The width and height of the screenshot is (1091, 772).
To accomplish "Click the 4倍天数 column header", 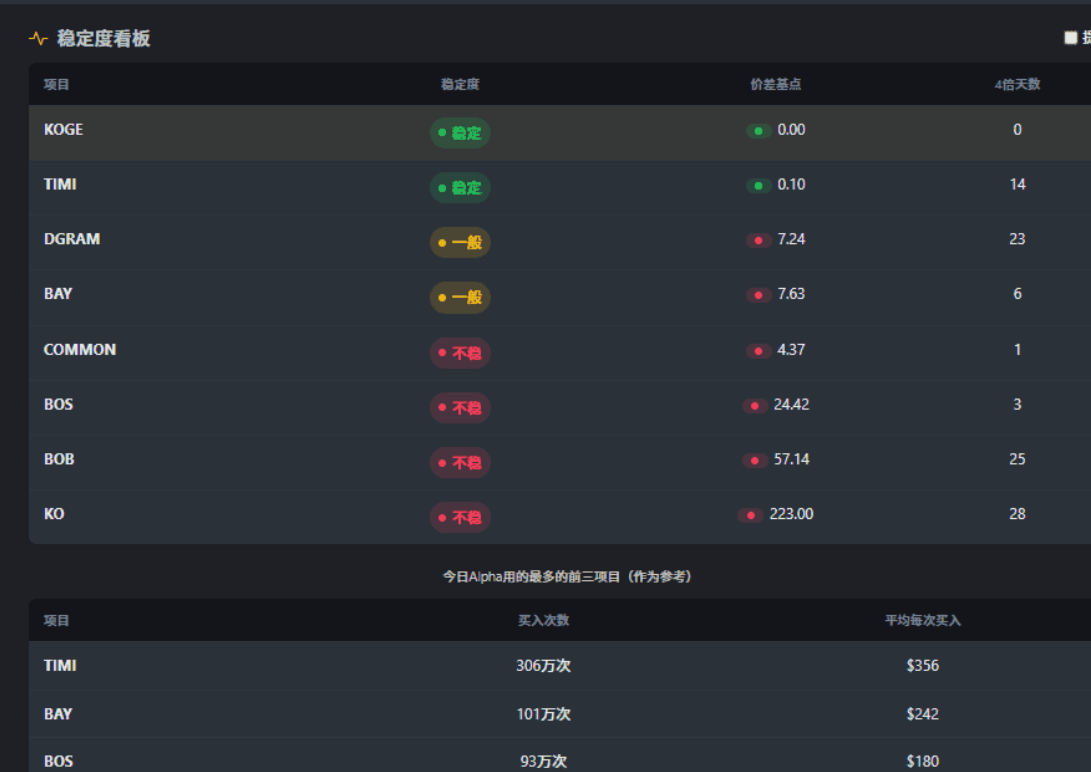I will click(x=1017, y=85).
